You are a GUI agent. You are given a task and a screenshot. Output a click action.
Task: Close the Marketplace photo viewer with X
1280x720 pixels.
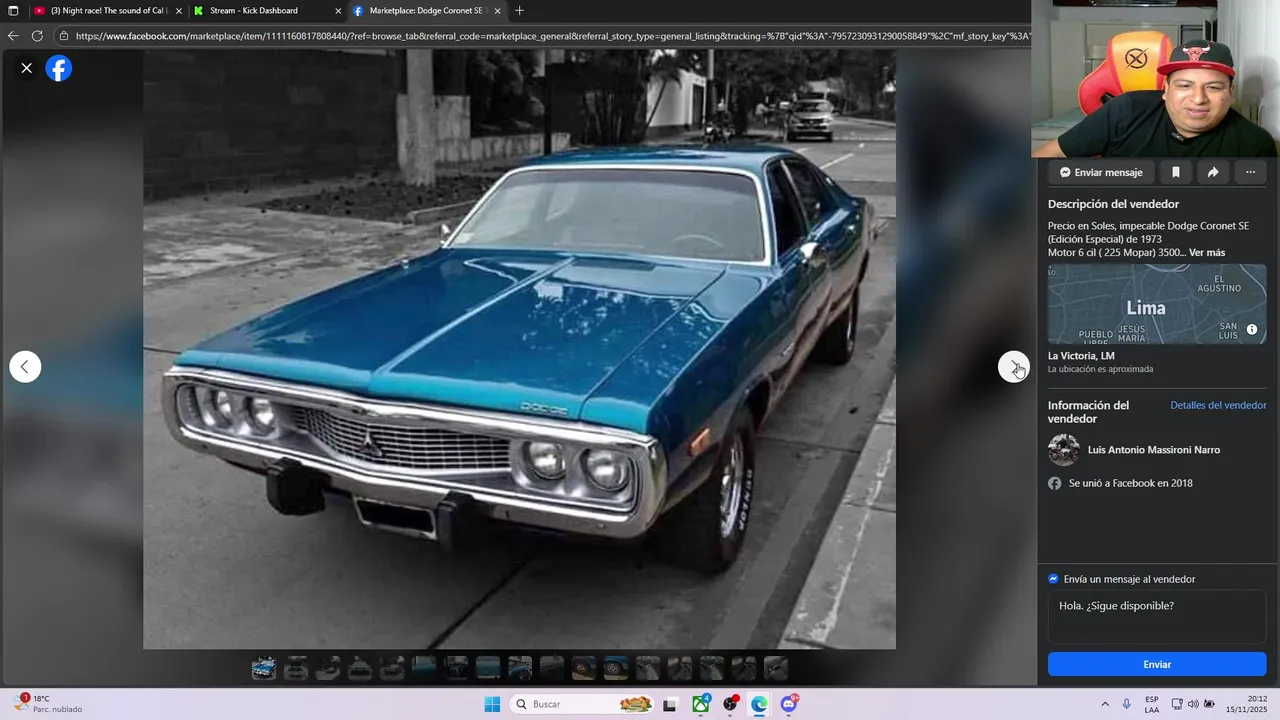(27, 68)
